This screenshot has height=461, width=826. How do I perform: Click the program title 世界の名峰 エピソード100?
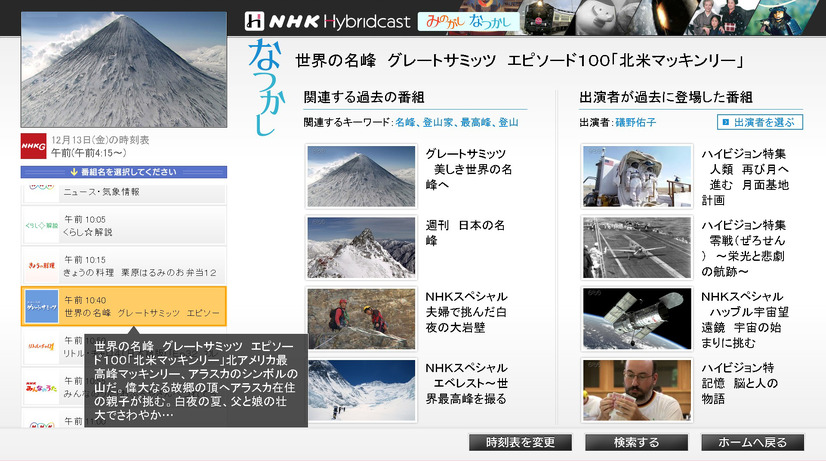pyautogui.click(x=519, y=61)
